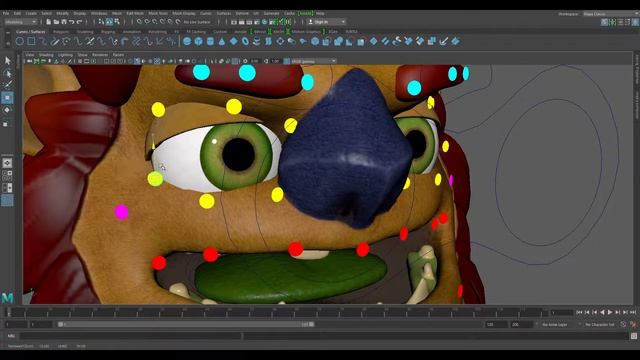Click play forwards button

[610, 312]
